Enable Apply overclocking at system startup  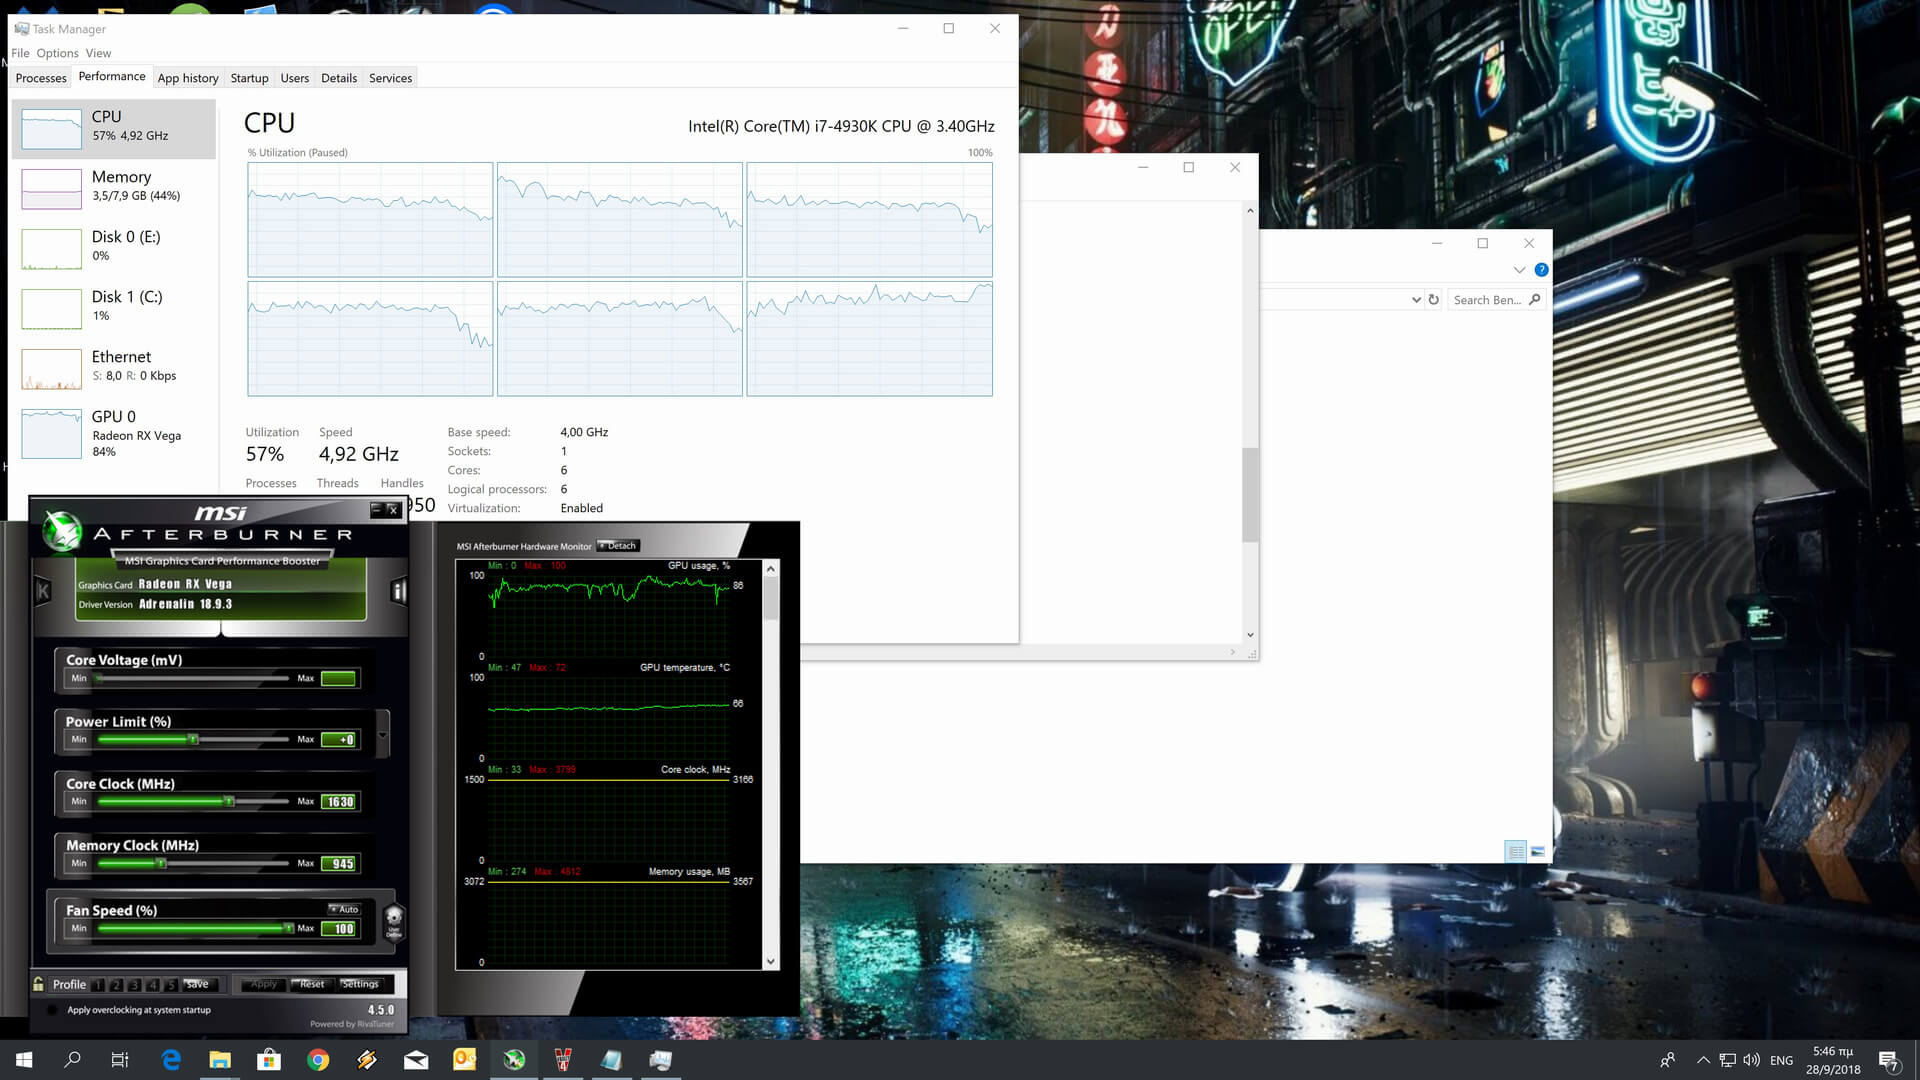click(x=52, y=1010)
